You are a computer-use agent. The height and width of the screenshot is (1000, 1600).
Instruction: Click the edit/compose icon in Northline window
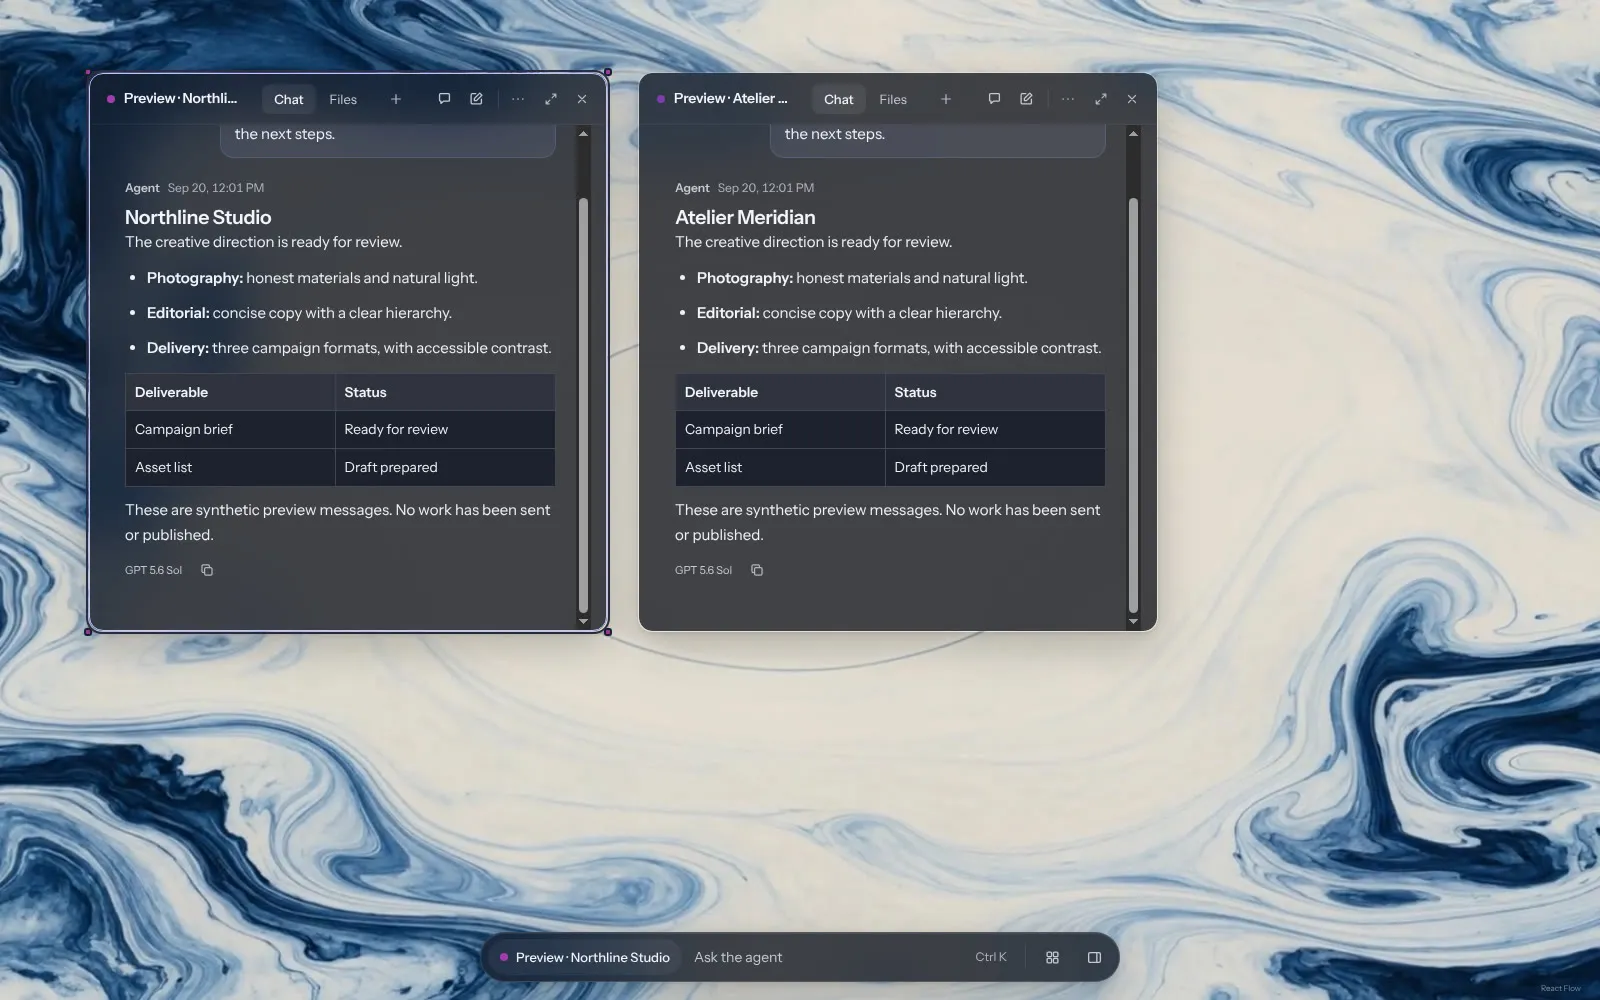pyautogui.click(x=476, y=99)
